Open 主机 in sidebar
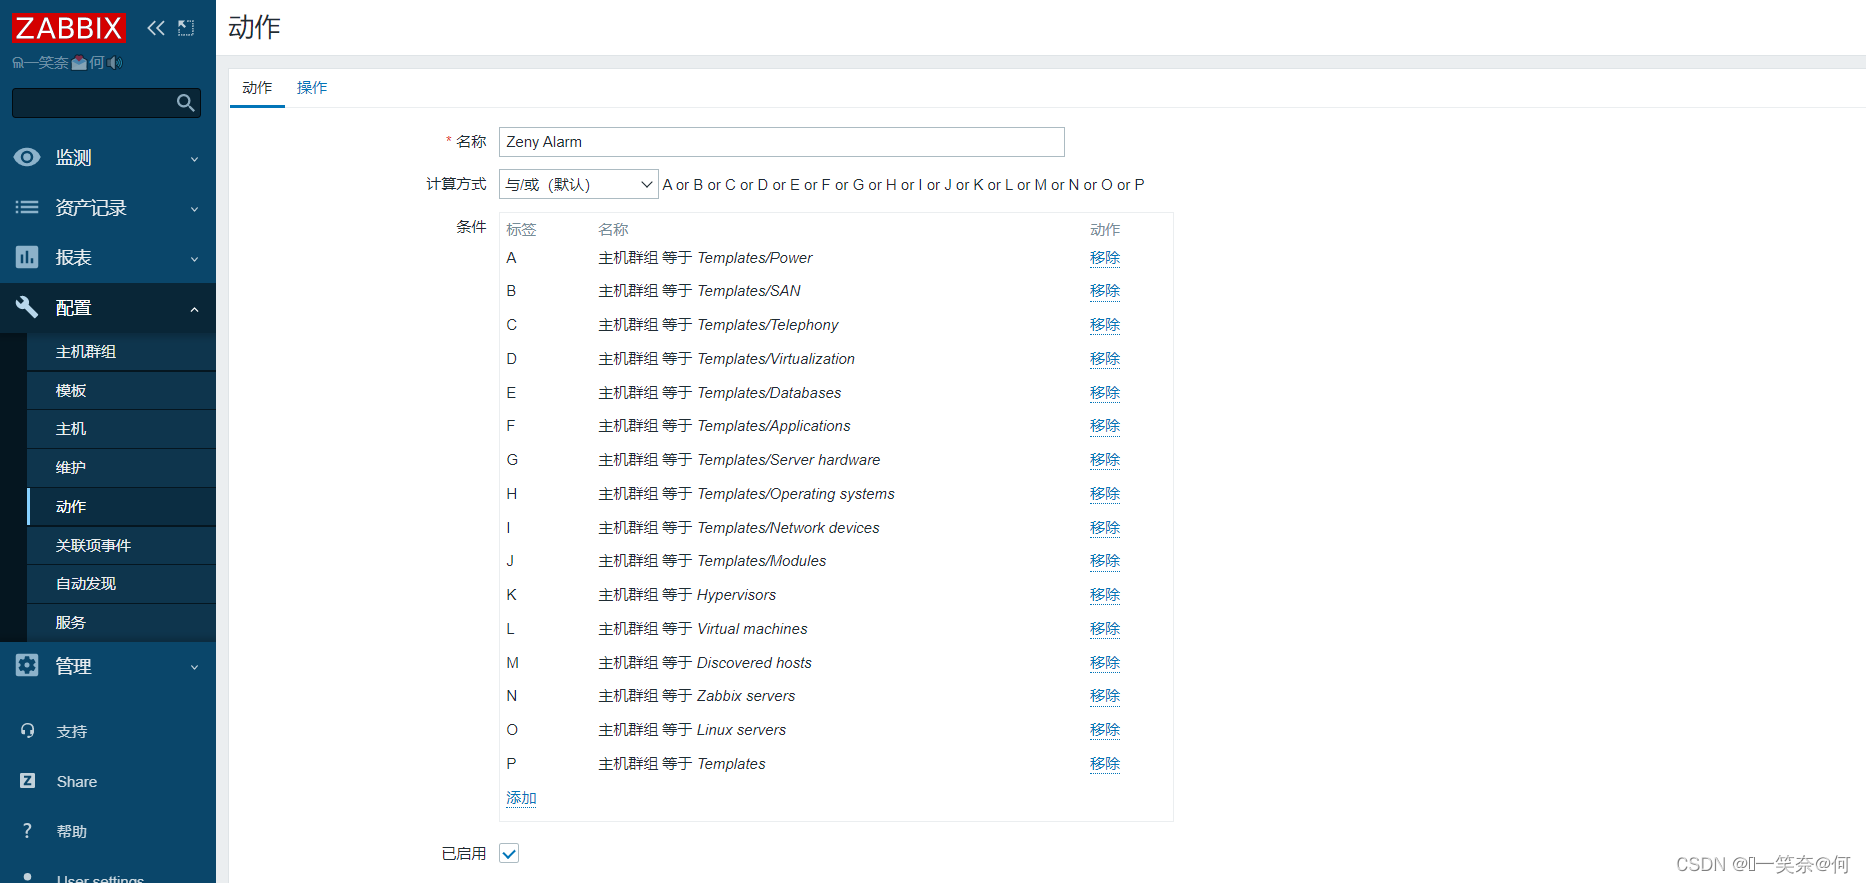Screen dimensions: 1866x883 click(x=121, y=428)
